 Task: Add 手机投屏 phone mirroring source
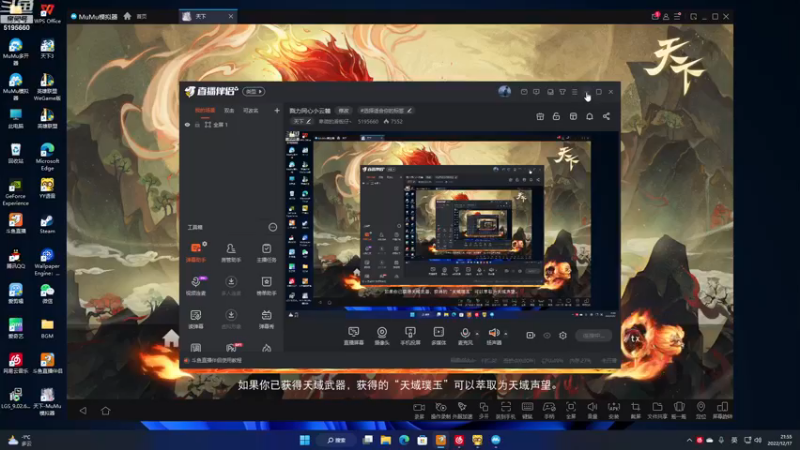coord(410,336)
